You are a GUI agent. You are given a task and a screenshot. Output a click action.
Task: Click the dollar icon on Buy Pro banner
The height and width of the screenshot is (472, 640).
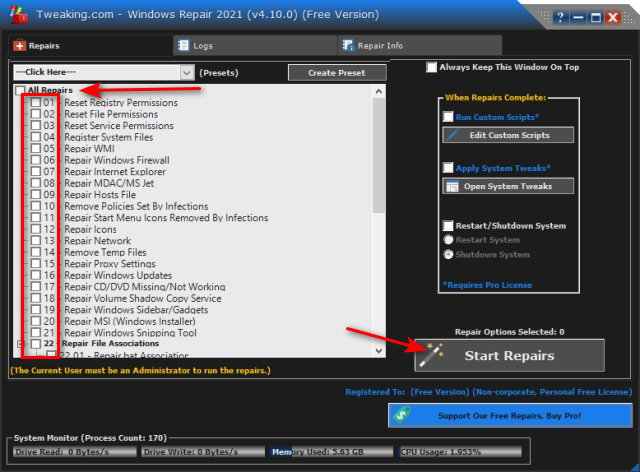(403, 415)
